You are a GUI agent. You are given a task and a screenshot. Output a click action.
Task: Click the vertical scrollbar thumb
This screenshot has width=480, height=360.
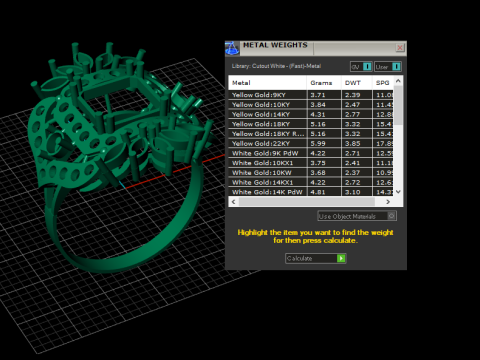click(x=398, y=105)
